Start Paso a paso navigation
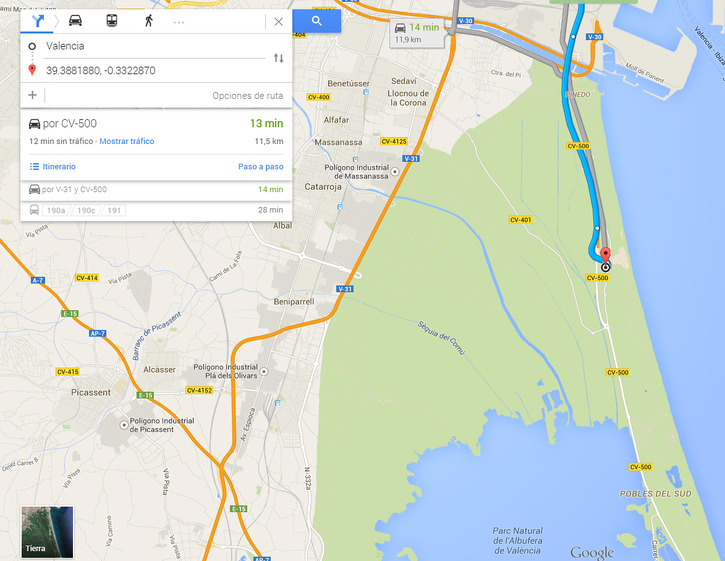725x561 pixels. pyautogui.click(x=261, y=166)
